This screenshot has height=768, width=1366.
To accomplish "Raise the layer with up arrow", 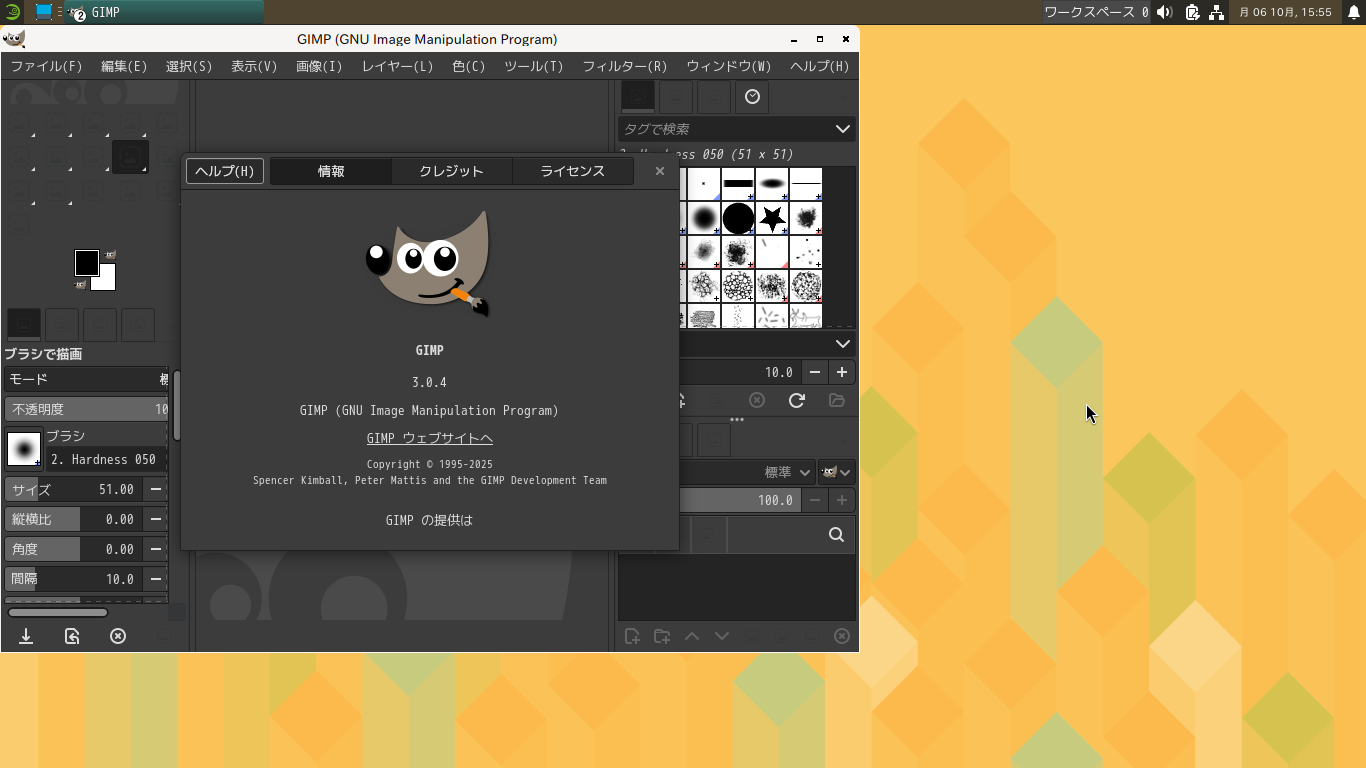I will [x=692, y=636].
